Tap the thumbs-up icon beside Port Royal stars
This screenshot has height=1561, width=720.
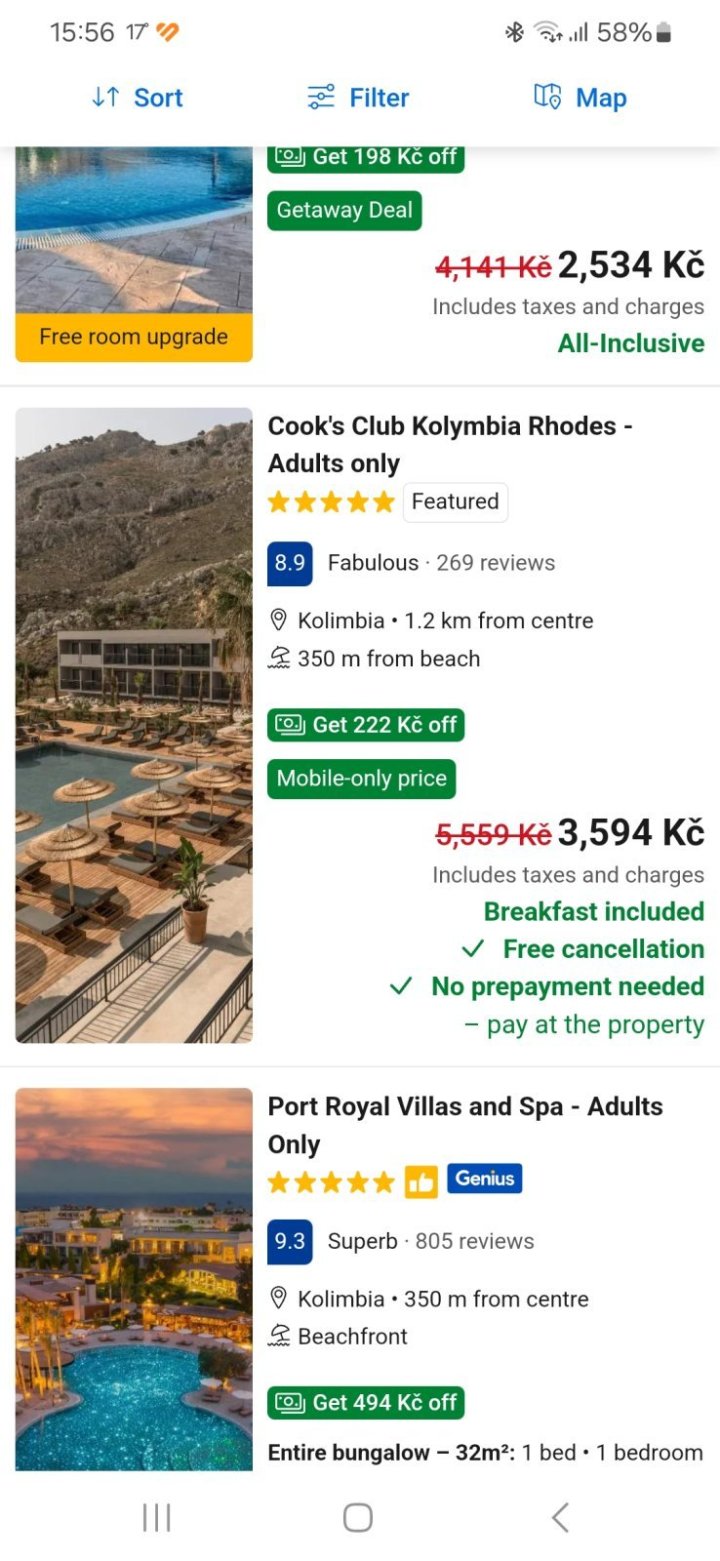tap(421, 1182)
